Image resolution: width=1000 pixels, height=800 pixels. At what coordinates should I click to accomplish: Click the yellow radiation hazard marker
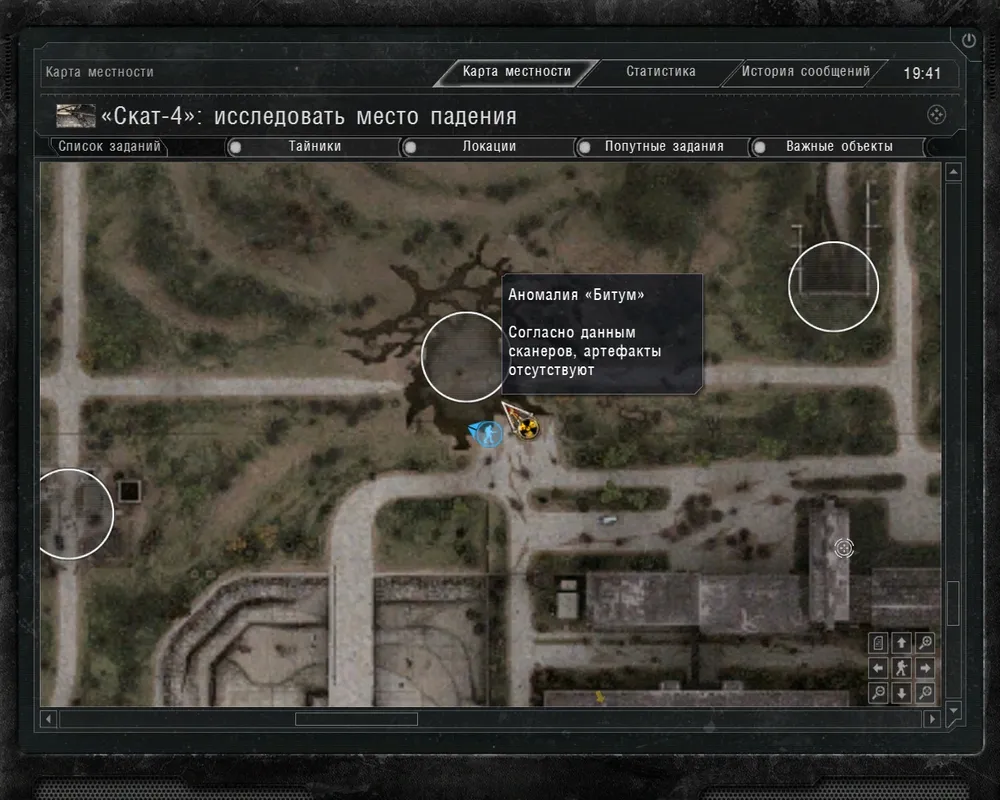(527, 429)
